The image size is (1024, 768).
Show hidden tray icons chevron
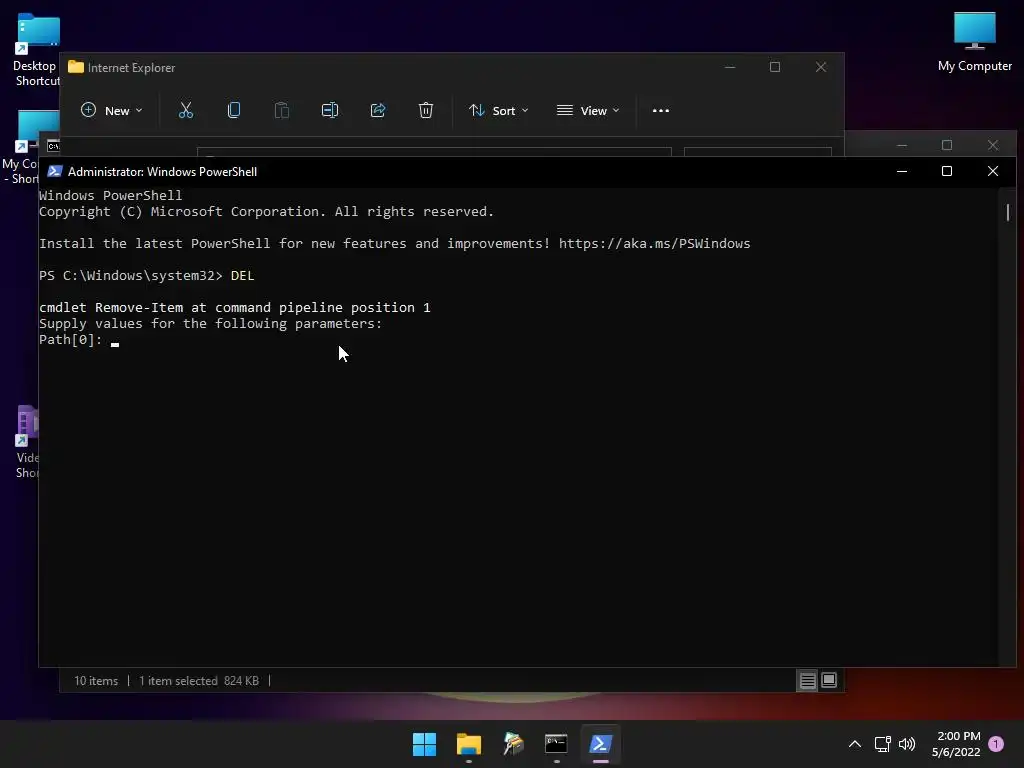point(855,744)
